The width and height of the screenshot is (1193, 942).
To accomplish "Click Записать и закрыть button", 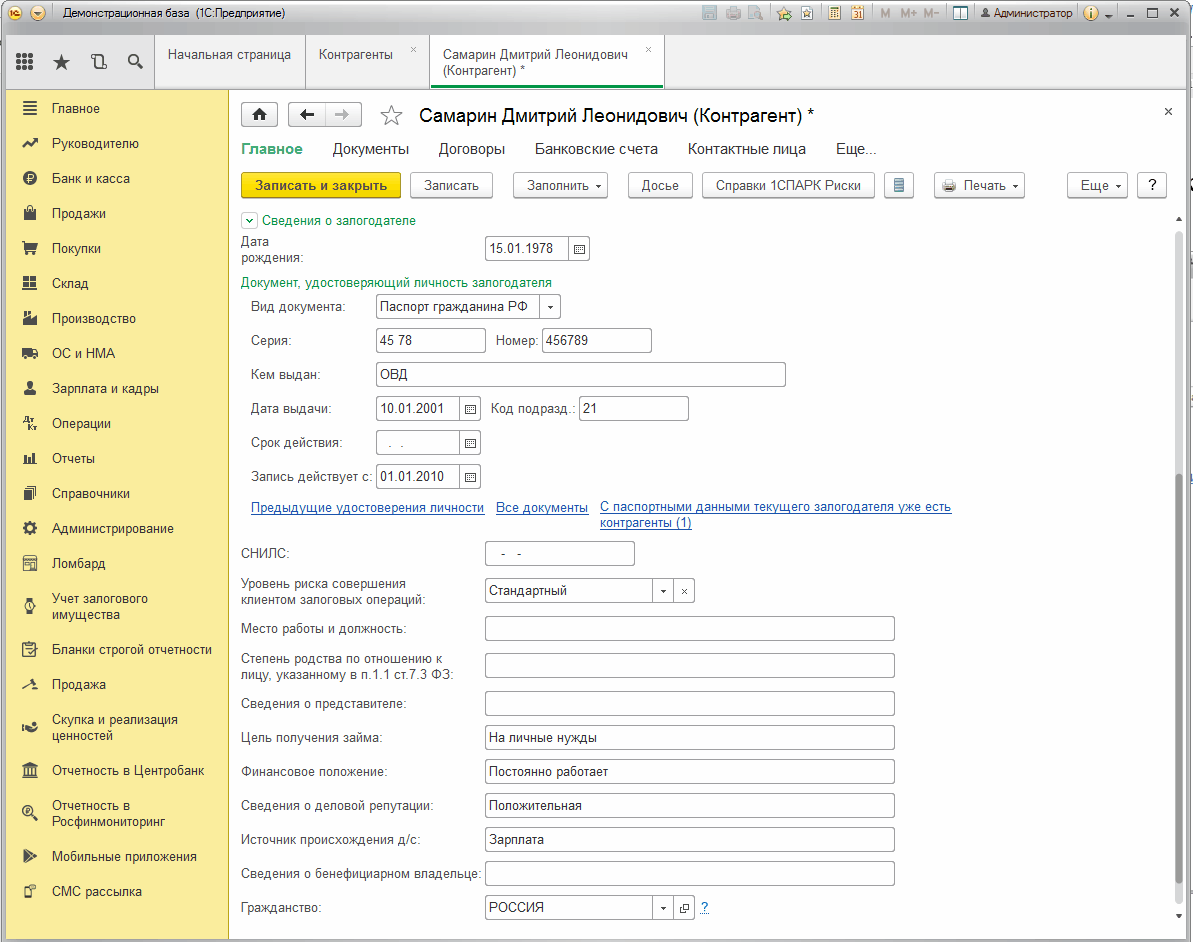I will point(321,186).
